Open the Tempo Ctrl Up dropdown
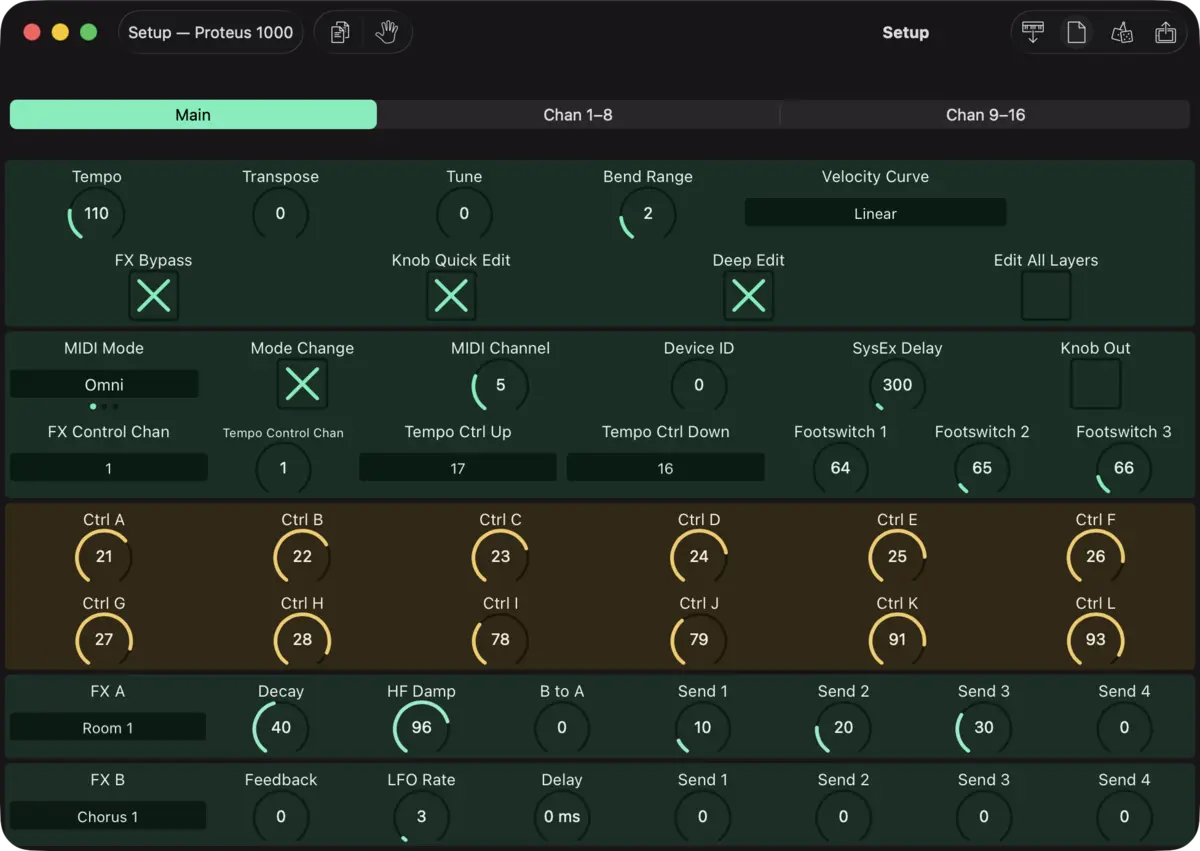This screenshot has width=1200, height=851. coord(458,468)
